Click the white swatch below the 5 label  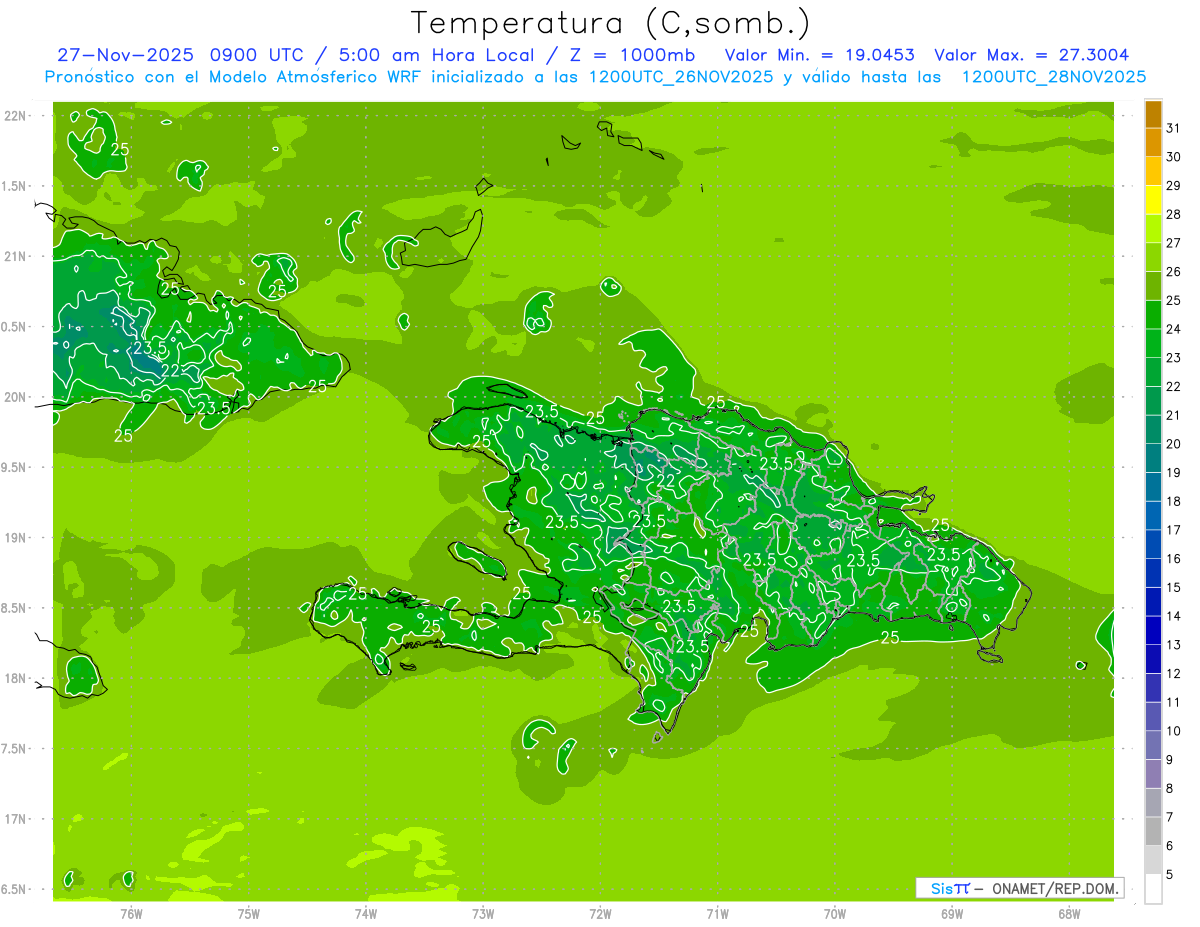click(1153, 889)
